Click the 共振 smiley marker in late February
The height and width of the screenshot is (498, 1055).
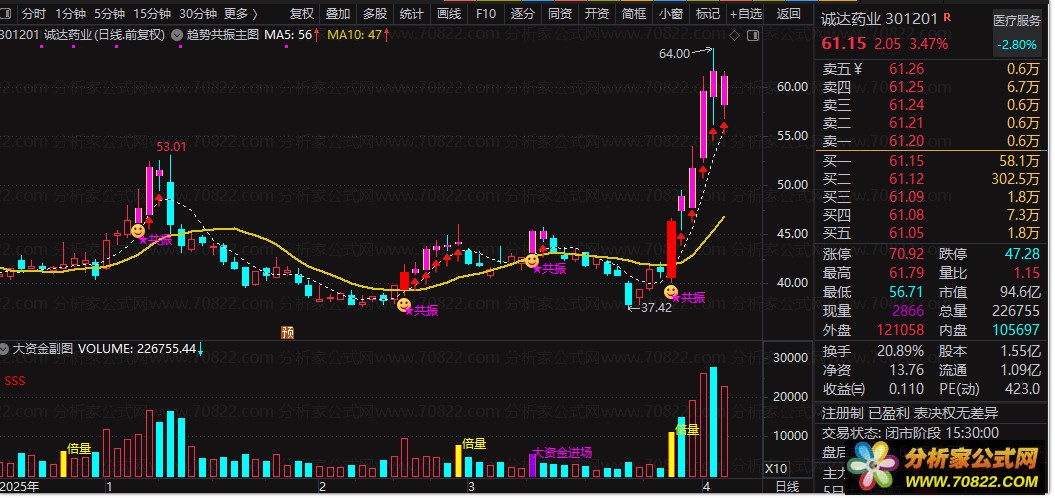(404, 305)
